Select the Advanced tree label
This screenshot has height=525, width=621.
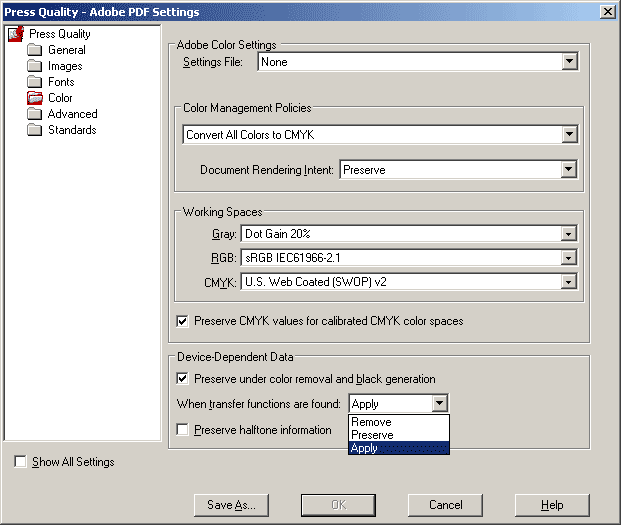pos(72,114)
